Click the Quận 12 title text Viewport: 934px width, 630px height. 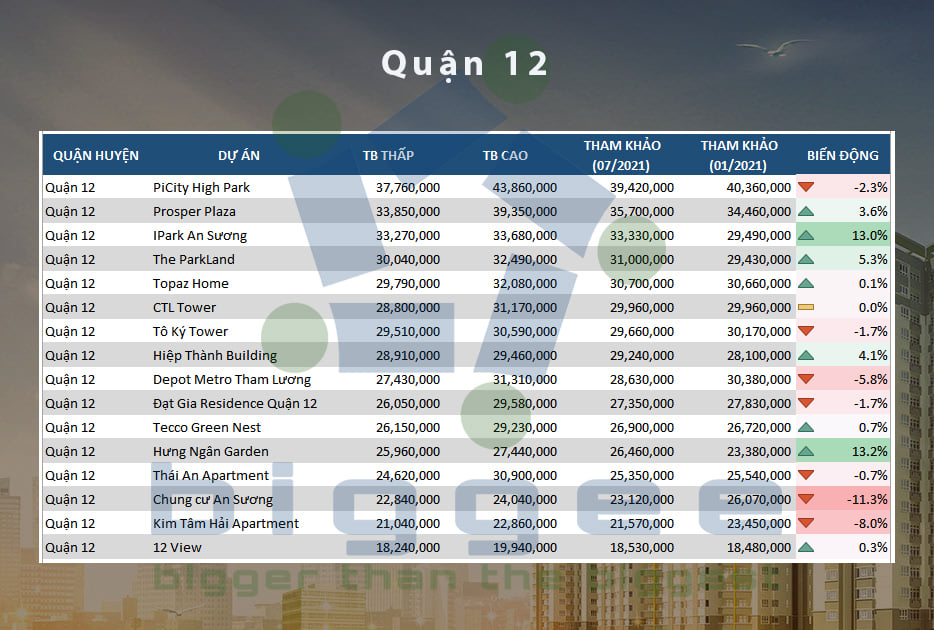point(466,63)
